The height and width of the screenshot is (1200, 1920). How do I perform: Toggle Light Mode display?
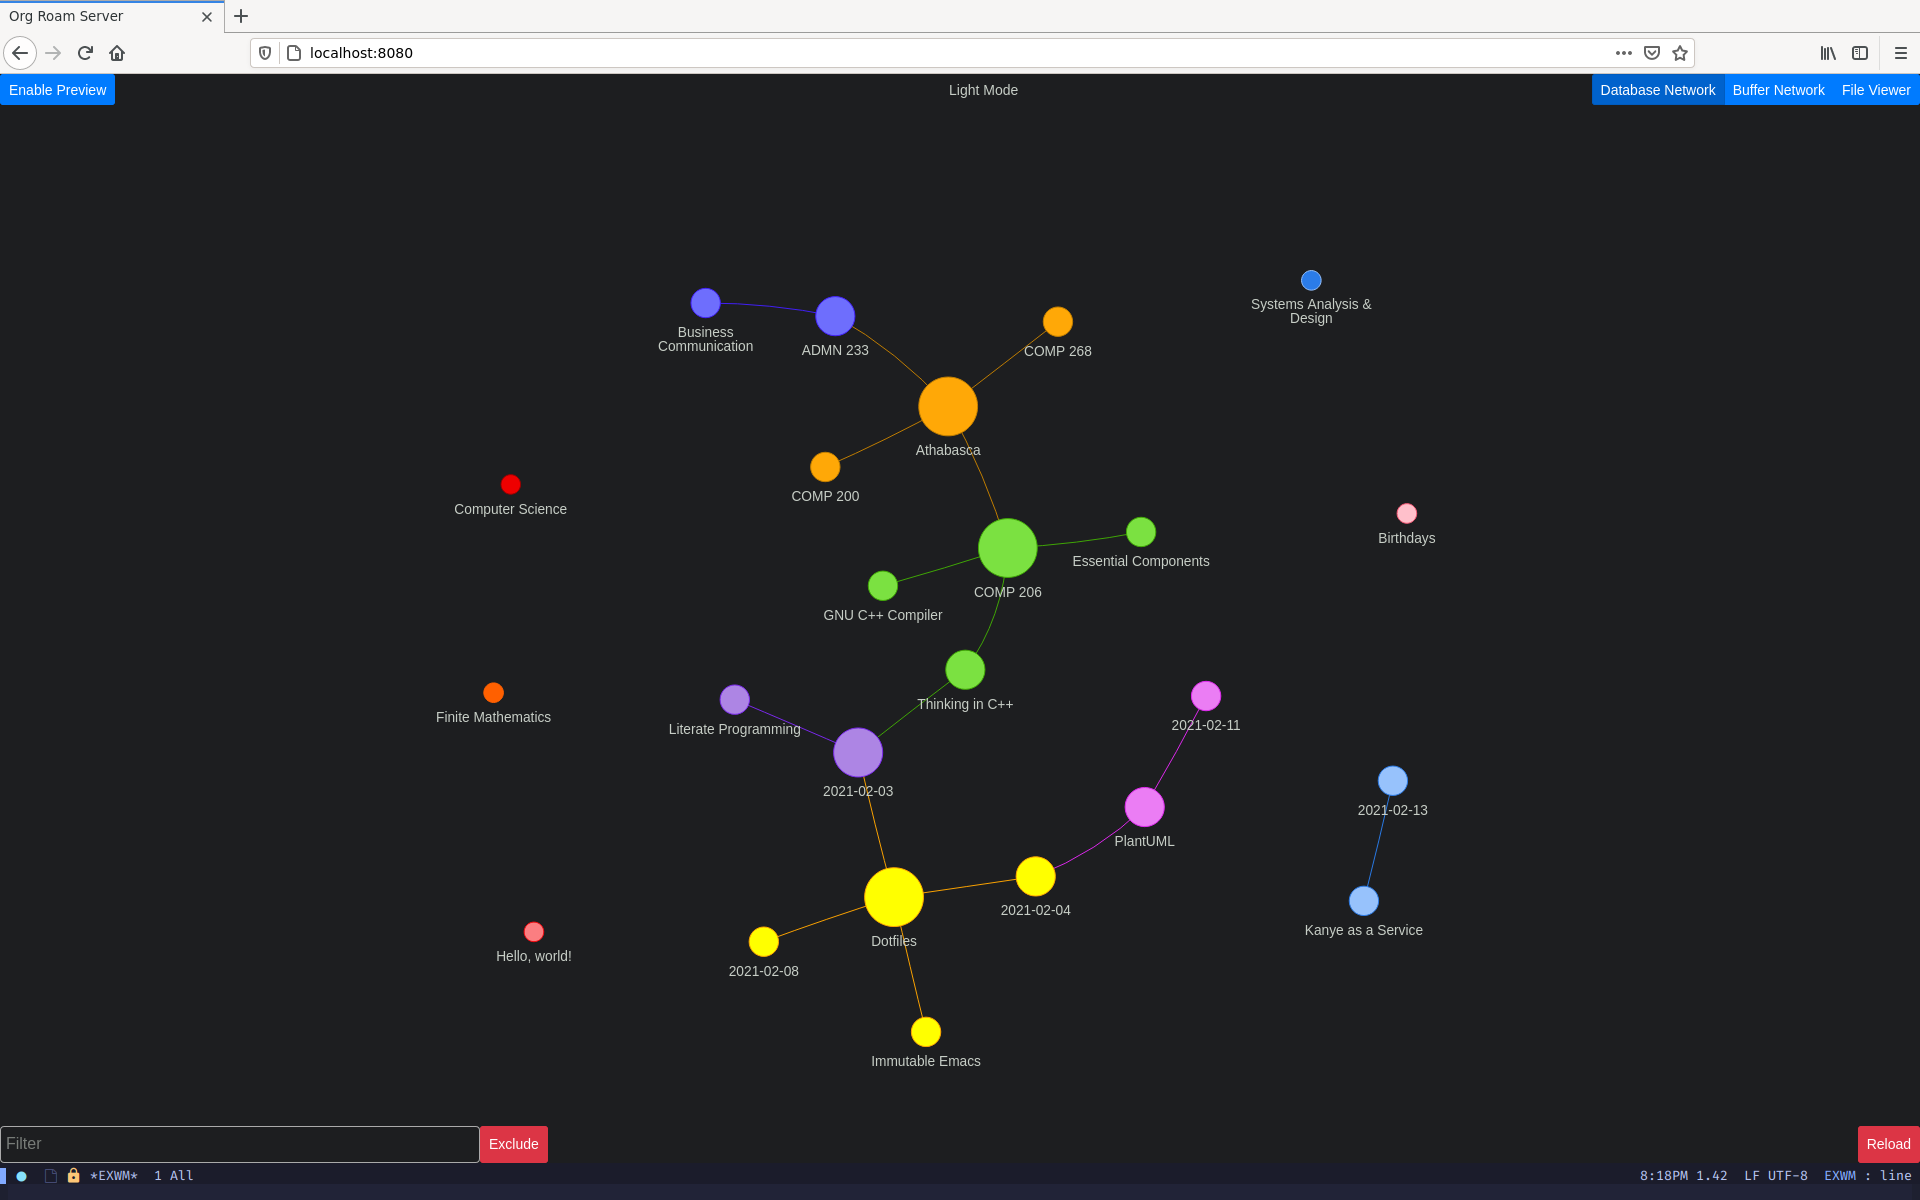(981, 90)
